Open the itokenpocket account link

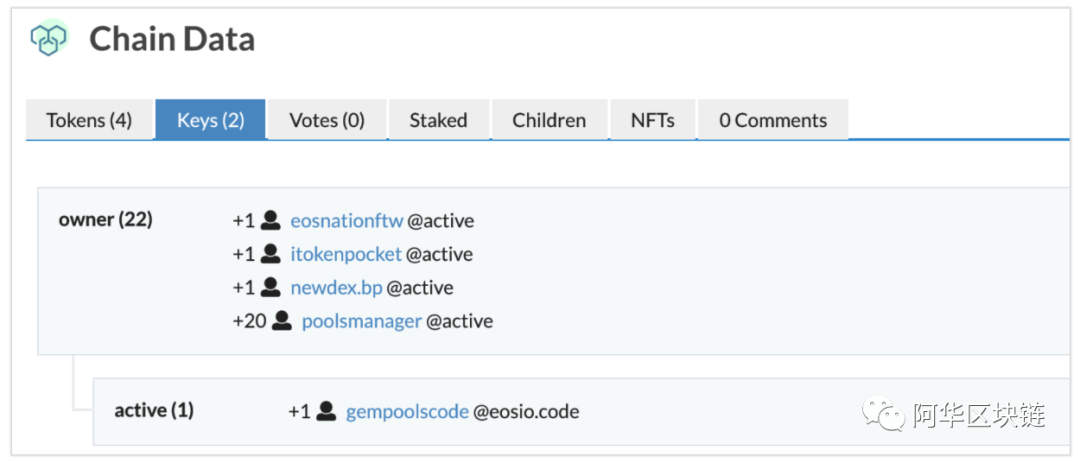point(346,254)
